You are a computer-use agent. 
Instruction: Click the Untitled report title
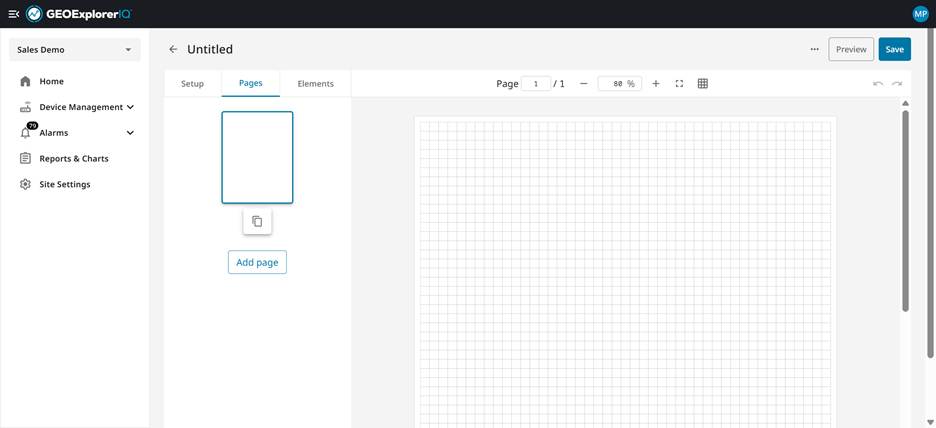[210, 50]
